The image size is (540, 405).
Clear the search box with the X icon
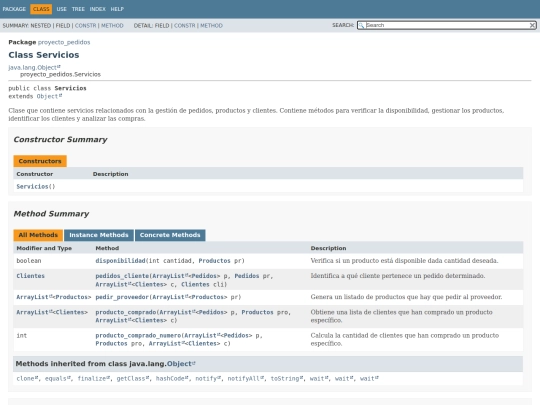[x=532, y=25]
